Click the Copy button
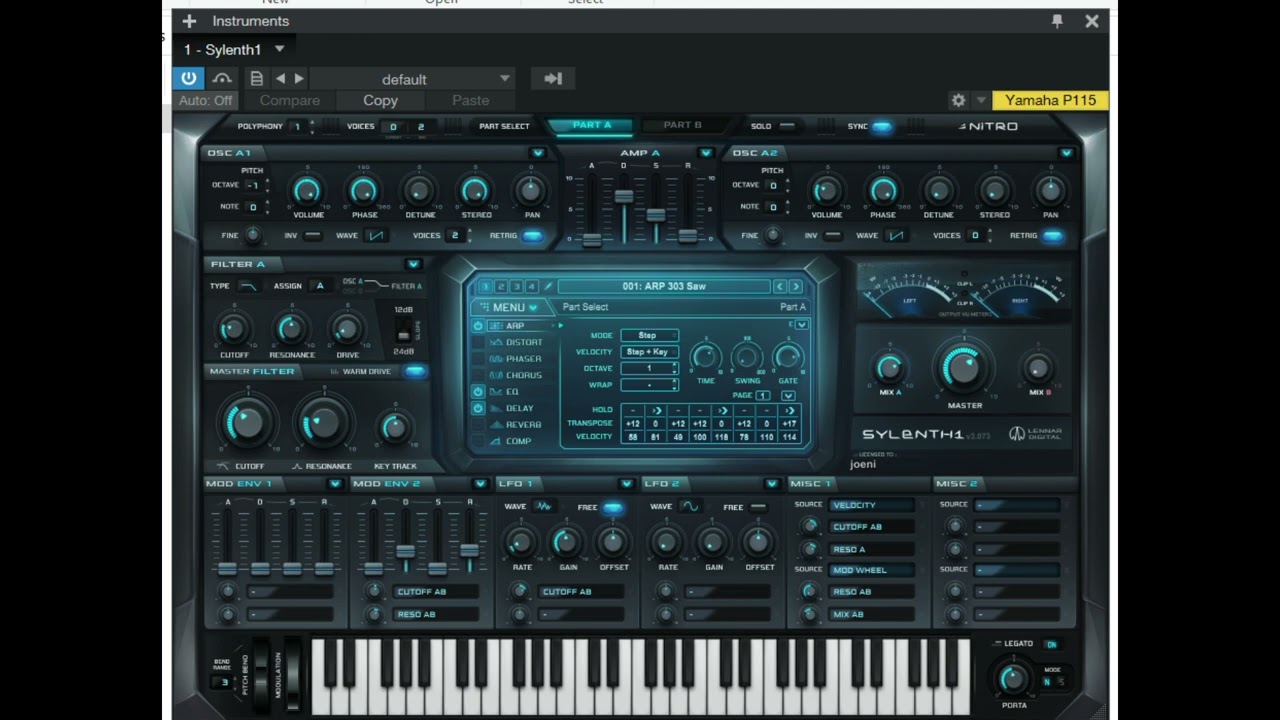 point(380,101)
